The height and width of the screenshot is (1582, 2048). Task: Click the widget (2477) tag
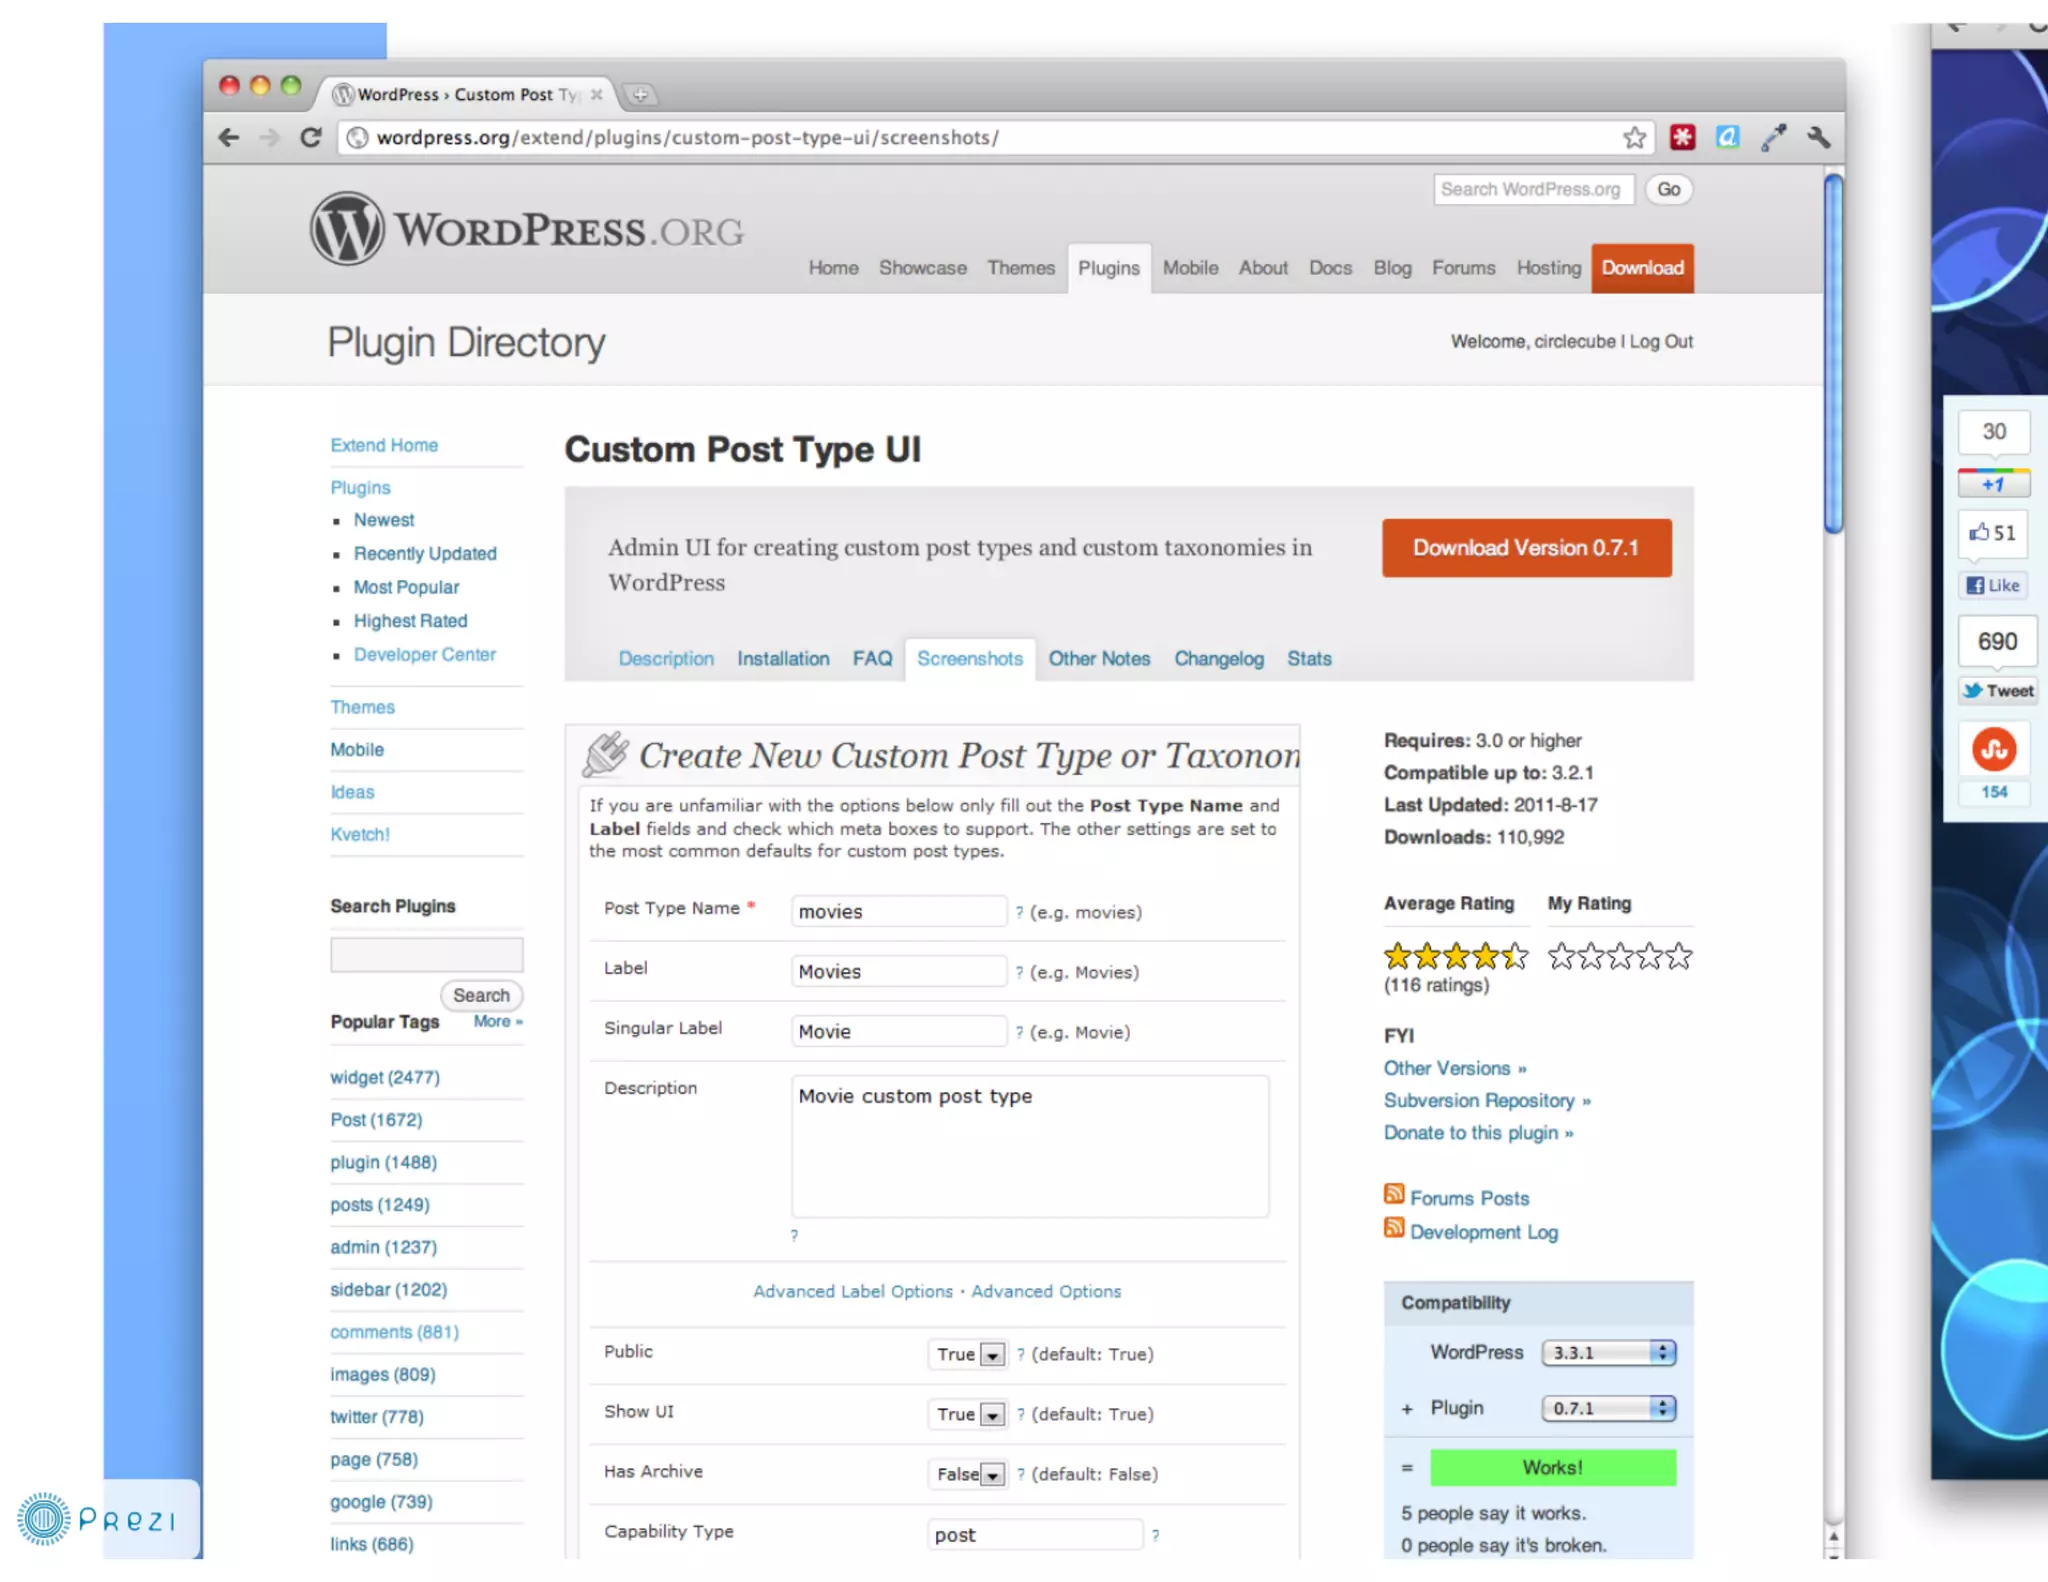pos(385,1077)
